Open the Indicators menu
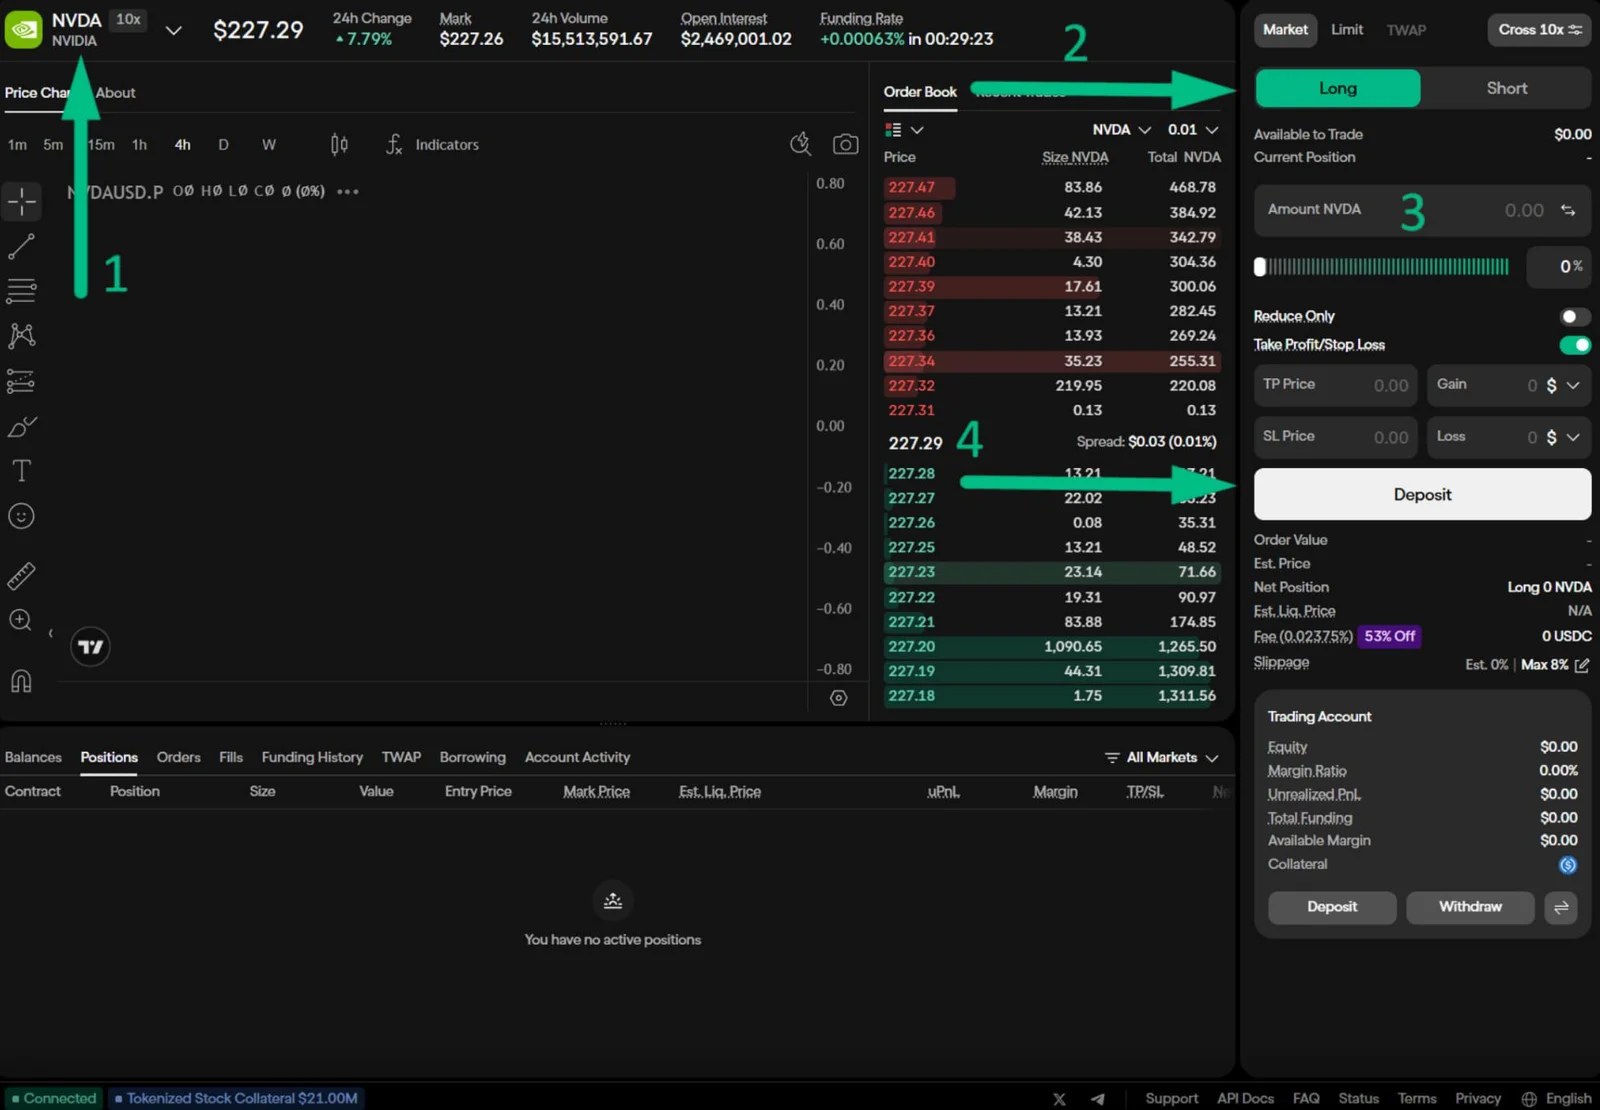Screen dimensions: 1600x1110 [x=433, y=145]
